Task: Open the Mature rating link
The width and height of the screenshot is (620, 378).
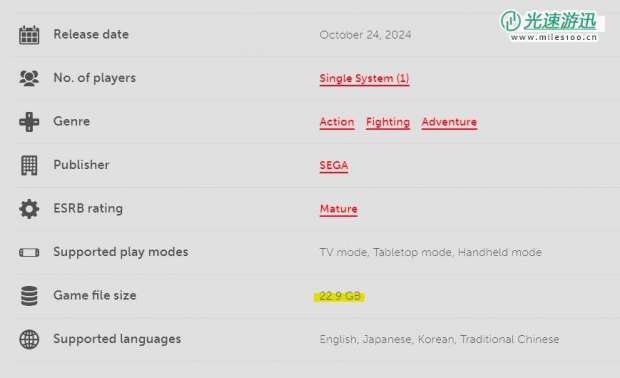Action: pos(339,209)
